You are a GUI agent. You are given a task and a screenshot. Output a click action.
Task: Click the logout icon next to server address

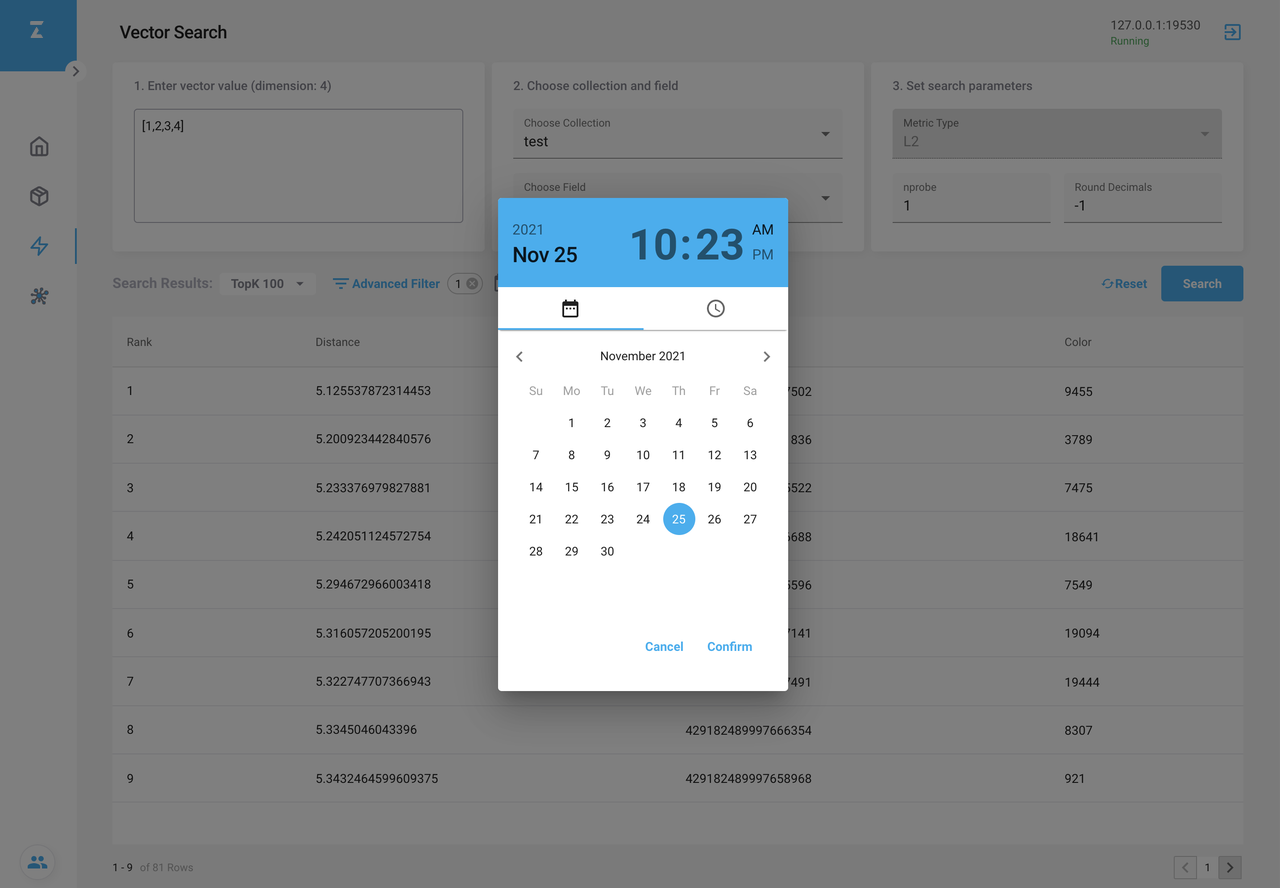pyautogui.click(x=1232, y=32)
